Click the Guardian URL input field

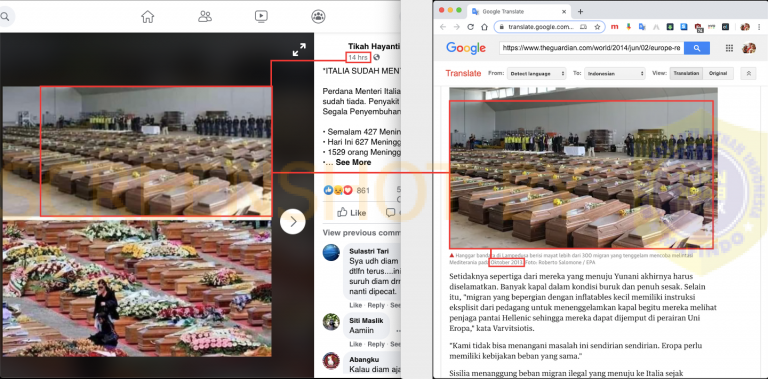point(591,48)
